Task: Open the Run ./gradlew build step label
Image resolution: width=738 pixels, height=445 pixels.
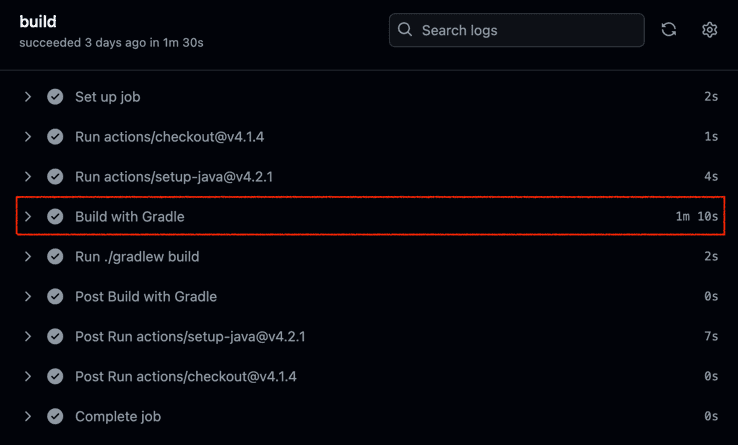Action: tap(137, 257)
